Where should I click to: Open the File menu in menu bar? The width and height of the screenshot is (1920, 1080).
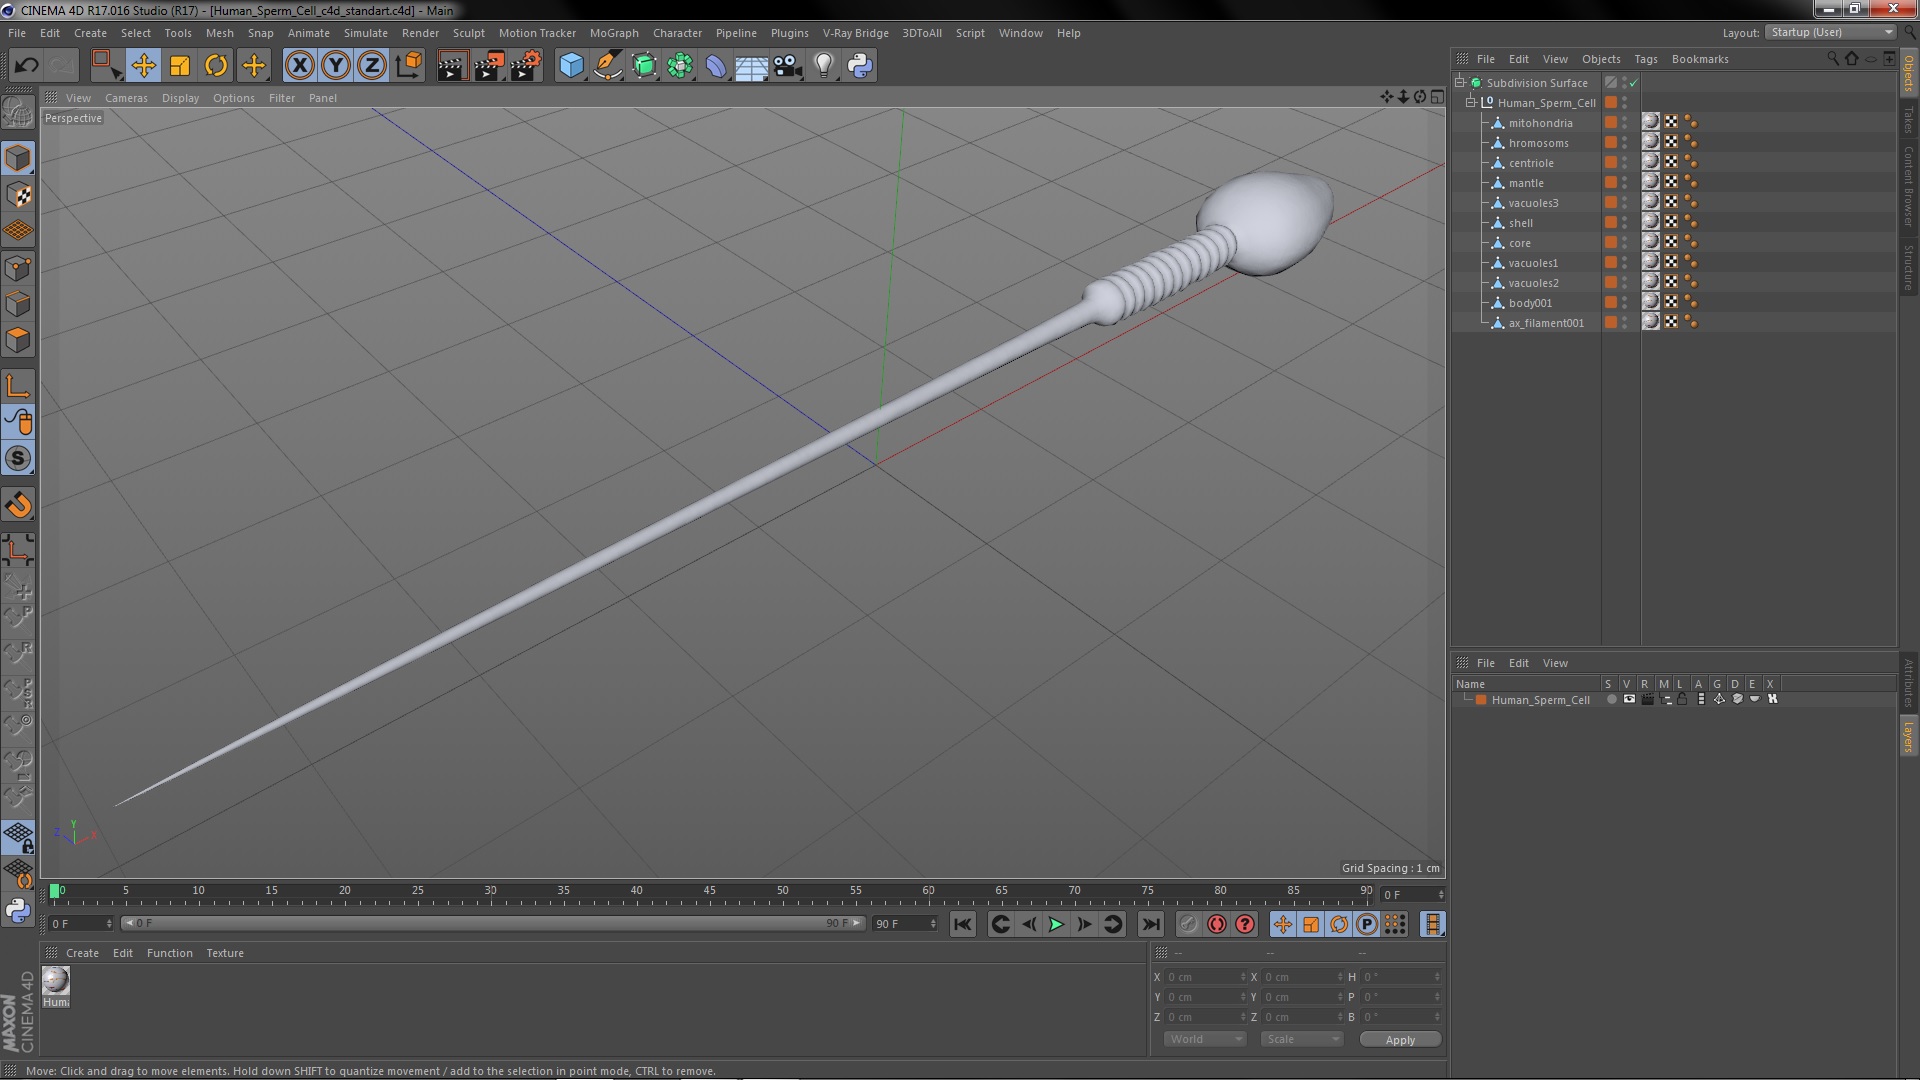(17, 33)
